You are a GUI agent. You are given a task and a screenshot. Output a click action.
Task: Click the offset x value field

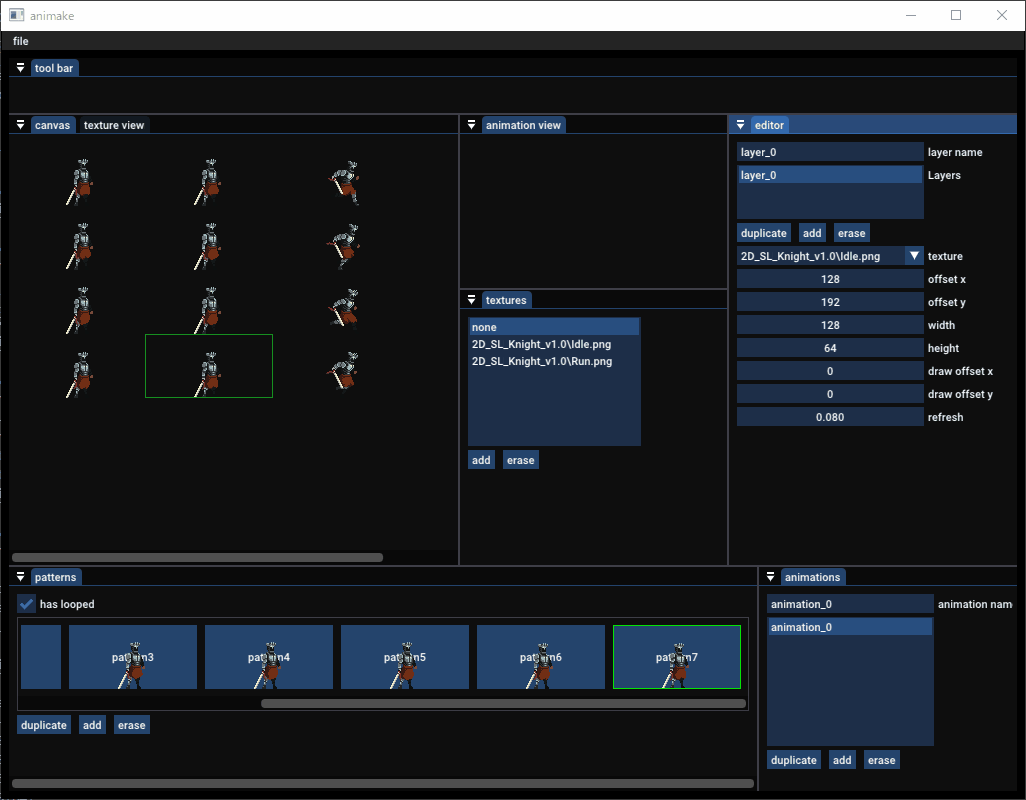(830, 279)
